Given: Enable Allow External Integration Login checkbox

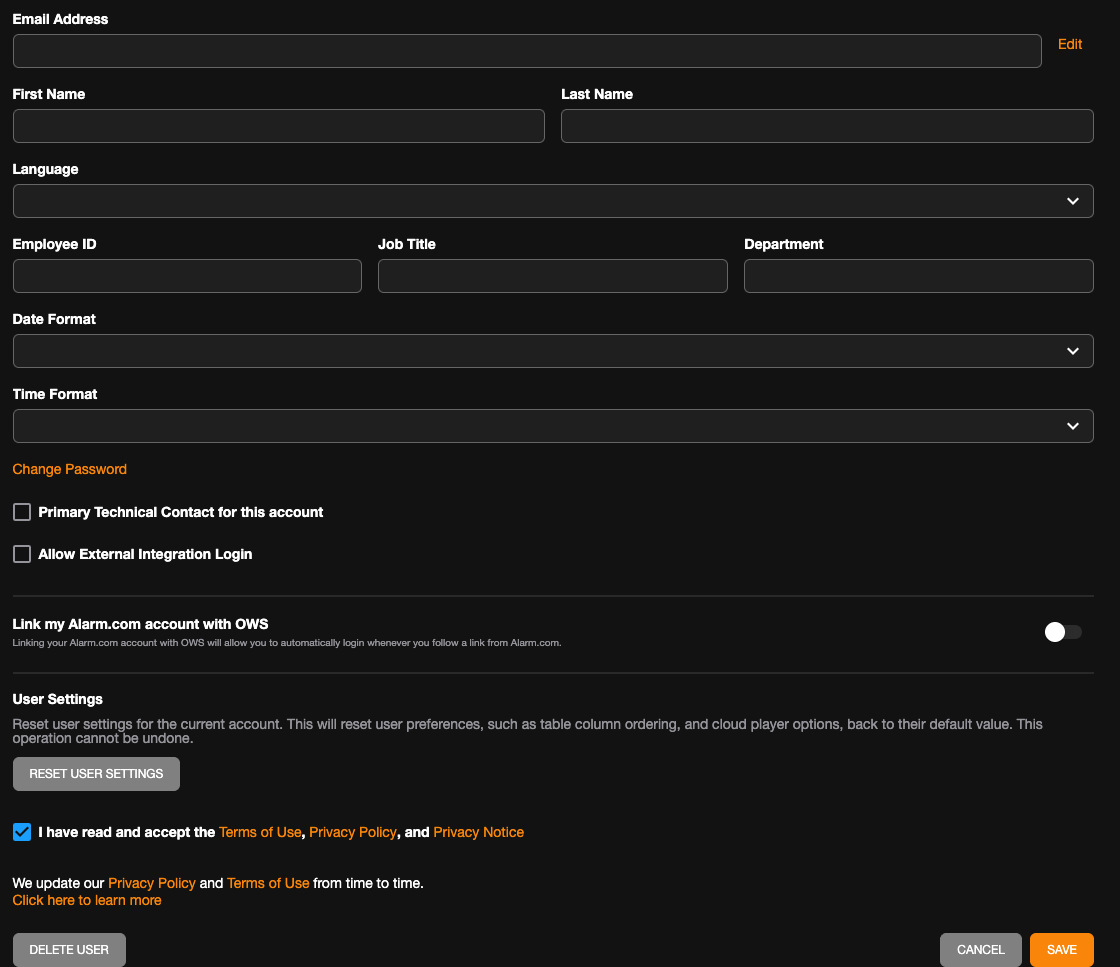Looking at the screenshot, I should (x=22, y=554).
